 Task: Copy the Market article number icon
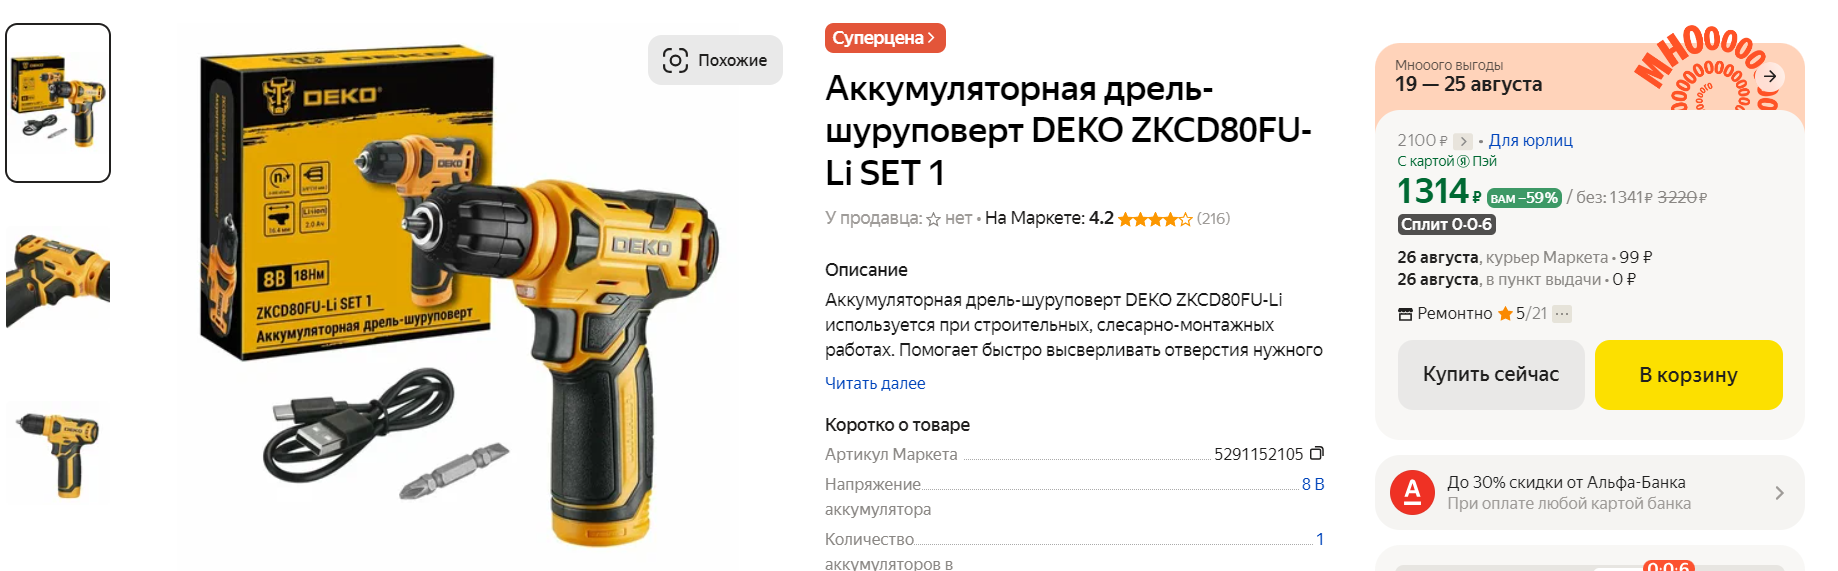1317,453
